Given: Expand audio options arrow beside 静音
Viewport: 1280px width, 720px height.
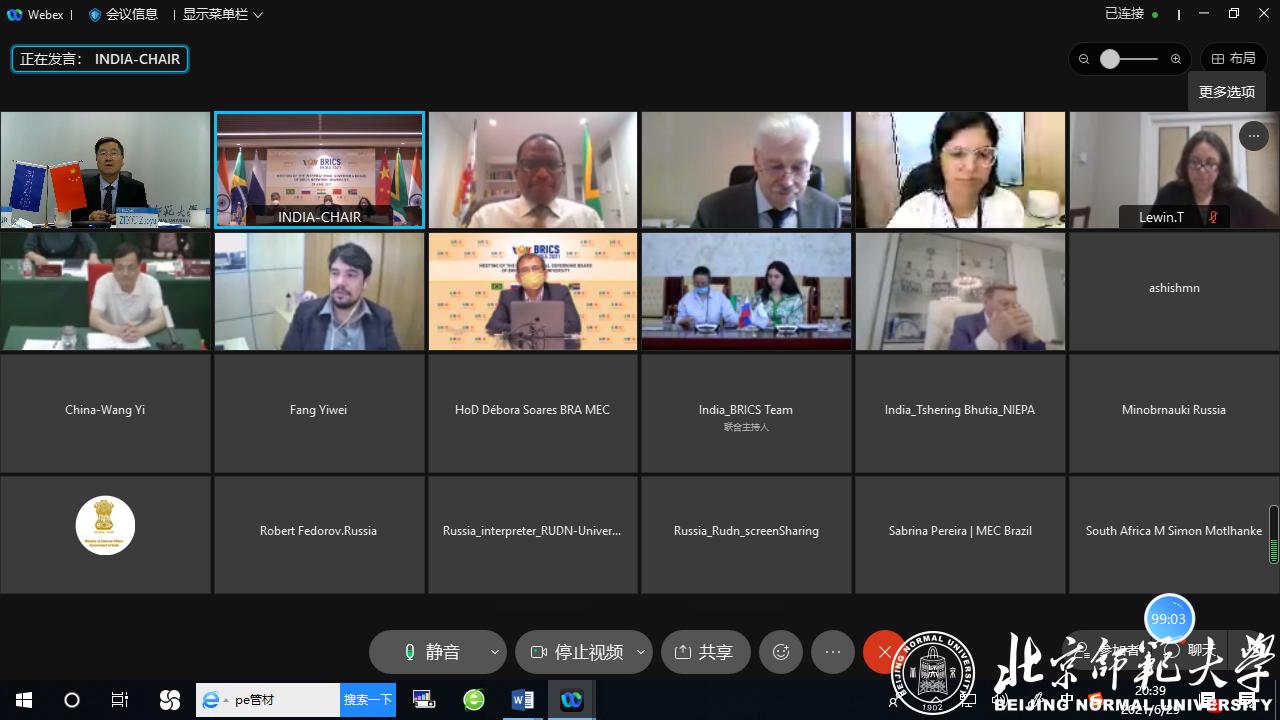Looking at the screenshot, I should click(494, 652).
